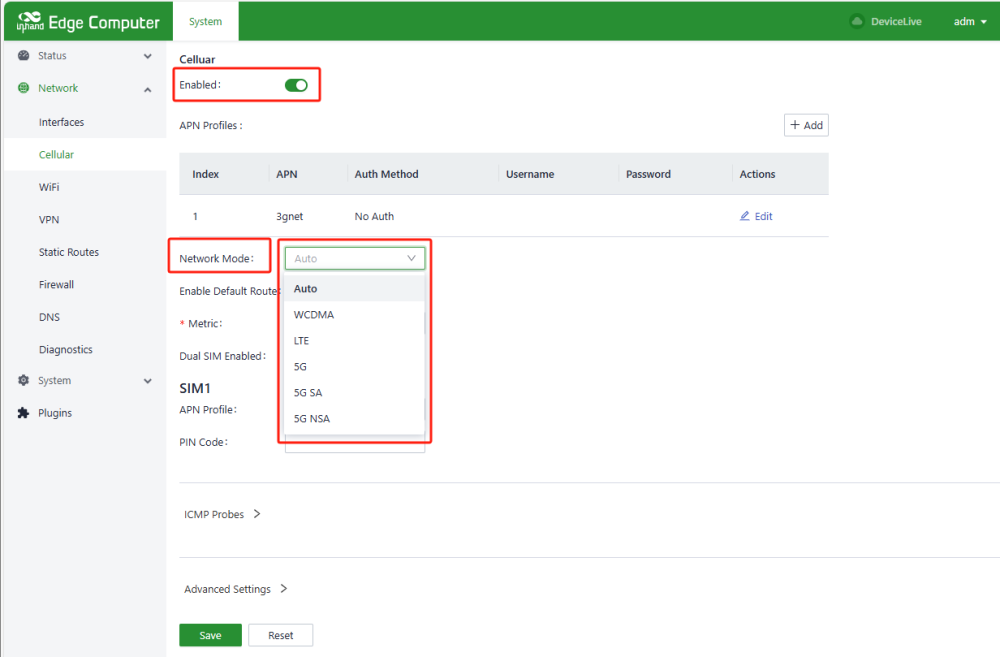Viewport: 1000px width, 657px height.
Task: Click the DeviceLive cloud icon
Action: [856, 21]
